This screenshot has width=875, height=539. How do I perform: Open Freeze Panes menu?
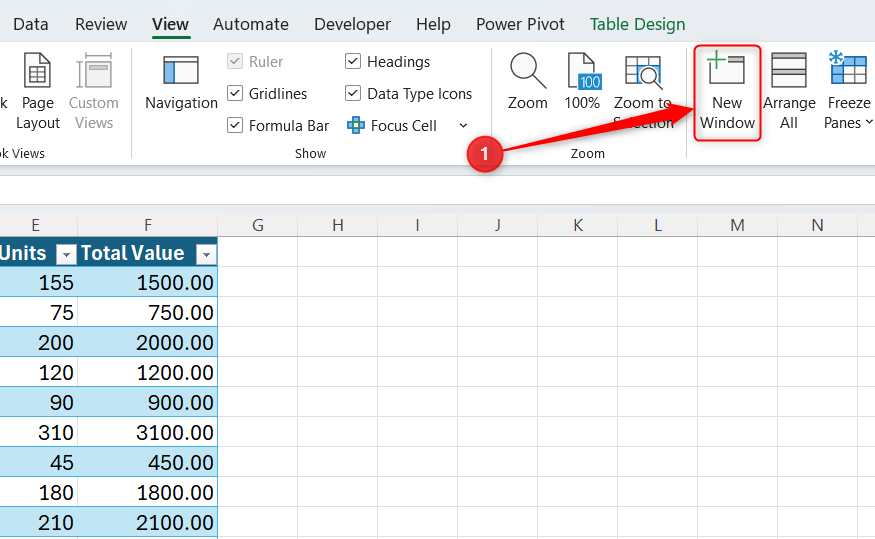(x=848, y=92)
